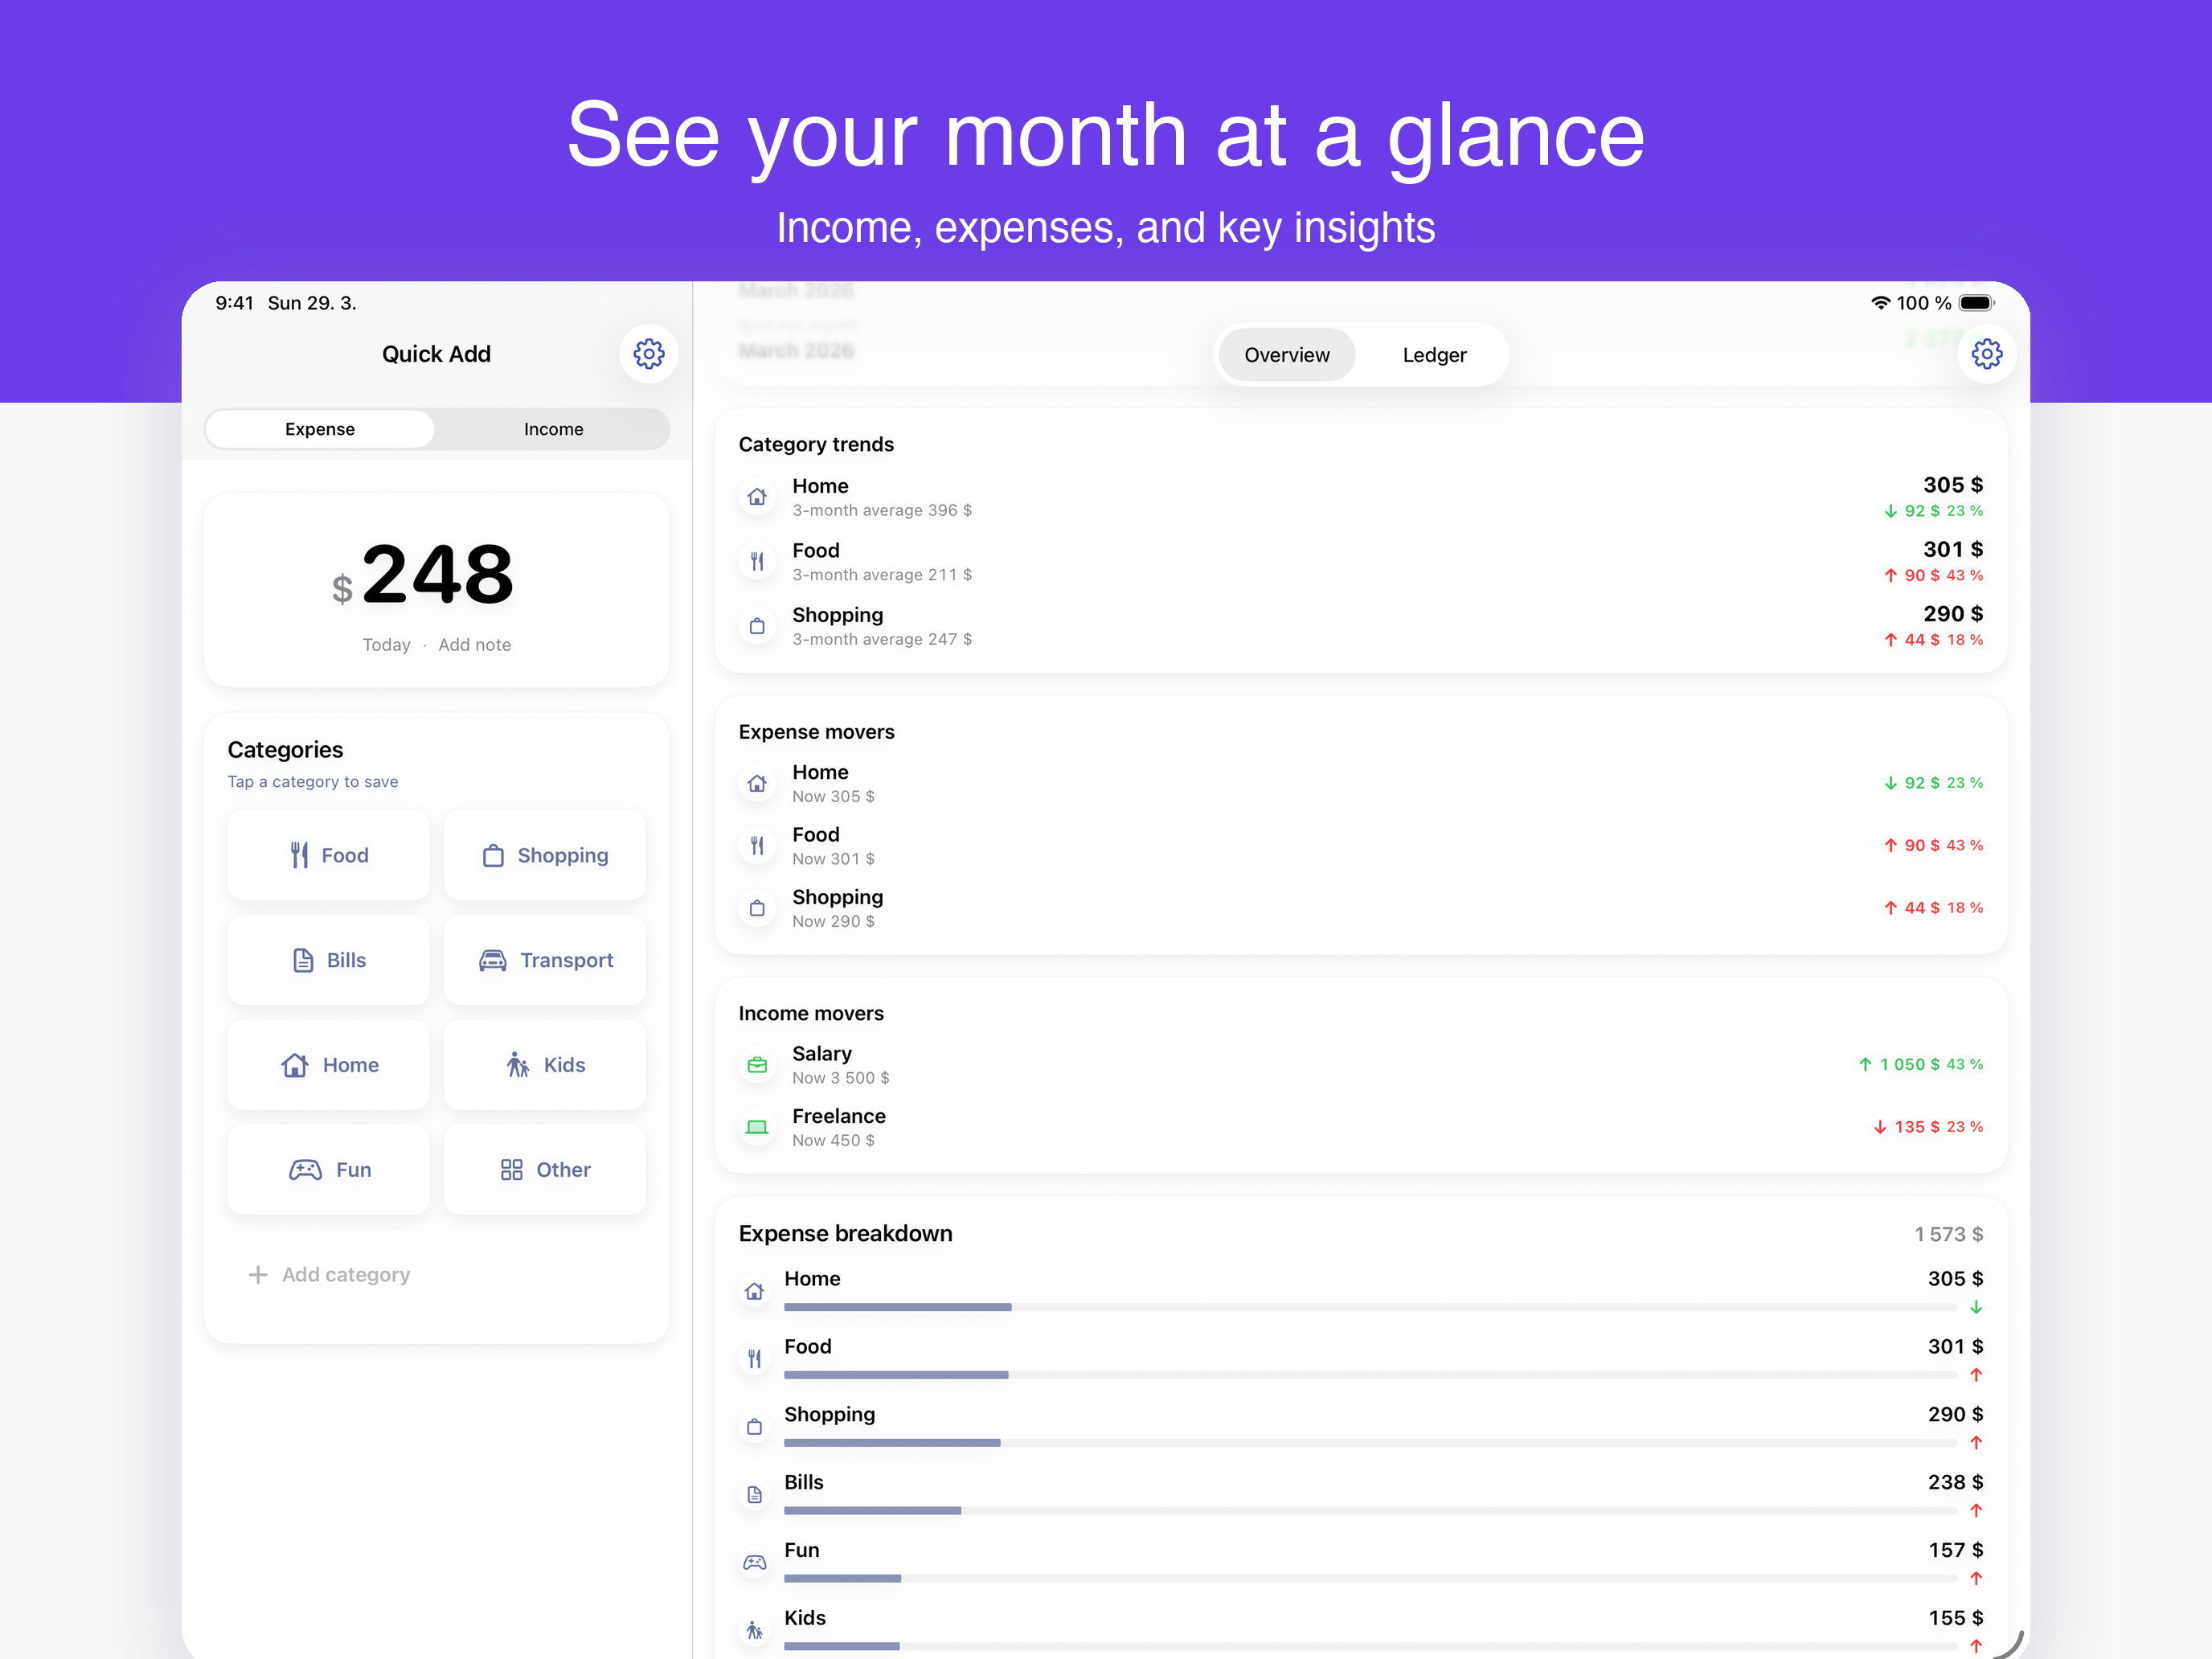This screenshot has width=2212, height=1659.
Task: Click 'Now 3 500 $' under Salary
Action: coord(841,1078)
